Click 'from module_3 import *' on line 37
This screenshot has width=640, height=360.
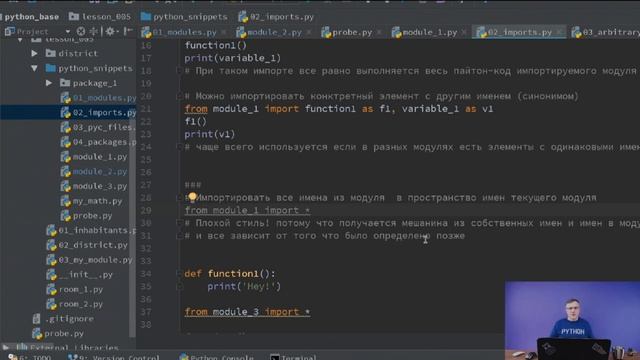pyautogui.click(x=247, y=312)
